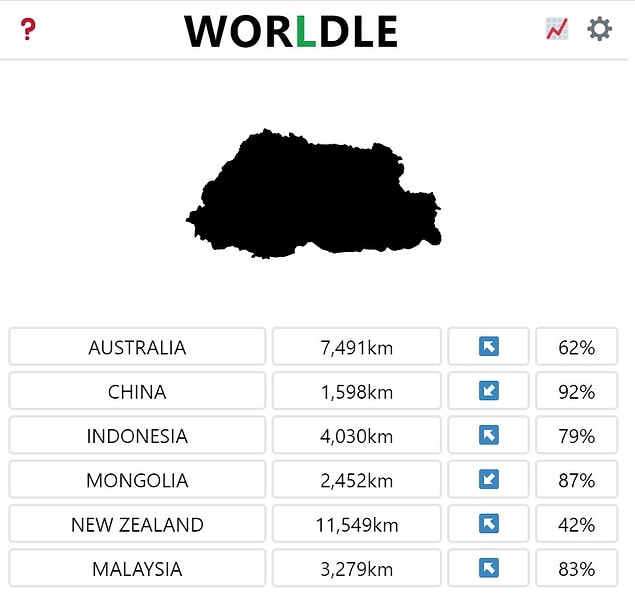635x594 pixels.
Task: Click the 7,491km distance value
Action: tap(357, 347)
